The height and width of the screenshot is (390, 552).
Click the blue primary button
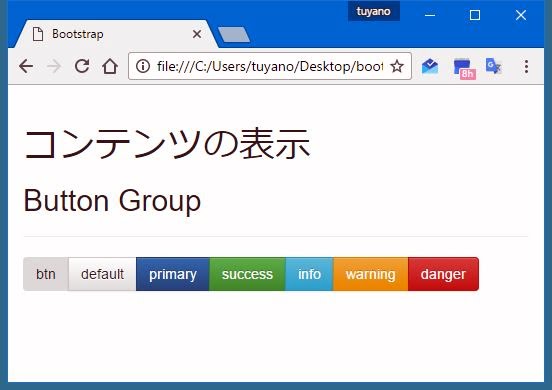[x=172, y=274]
